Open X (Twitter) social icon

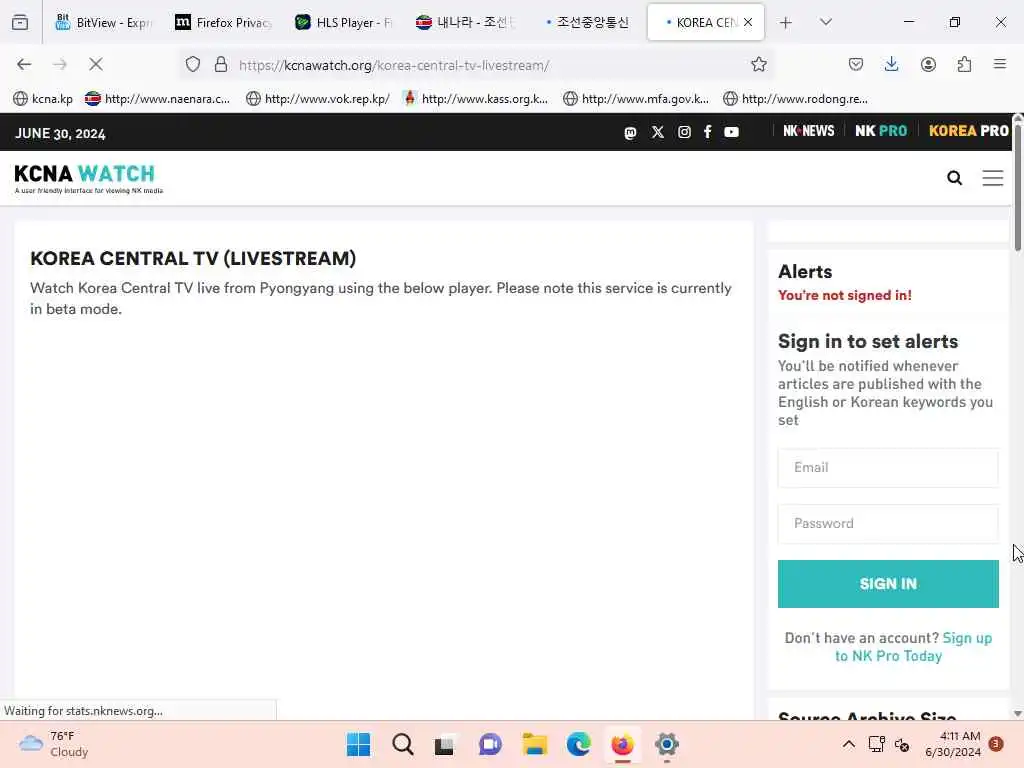(658, 132)
